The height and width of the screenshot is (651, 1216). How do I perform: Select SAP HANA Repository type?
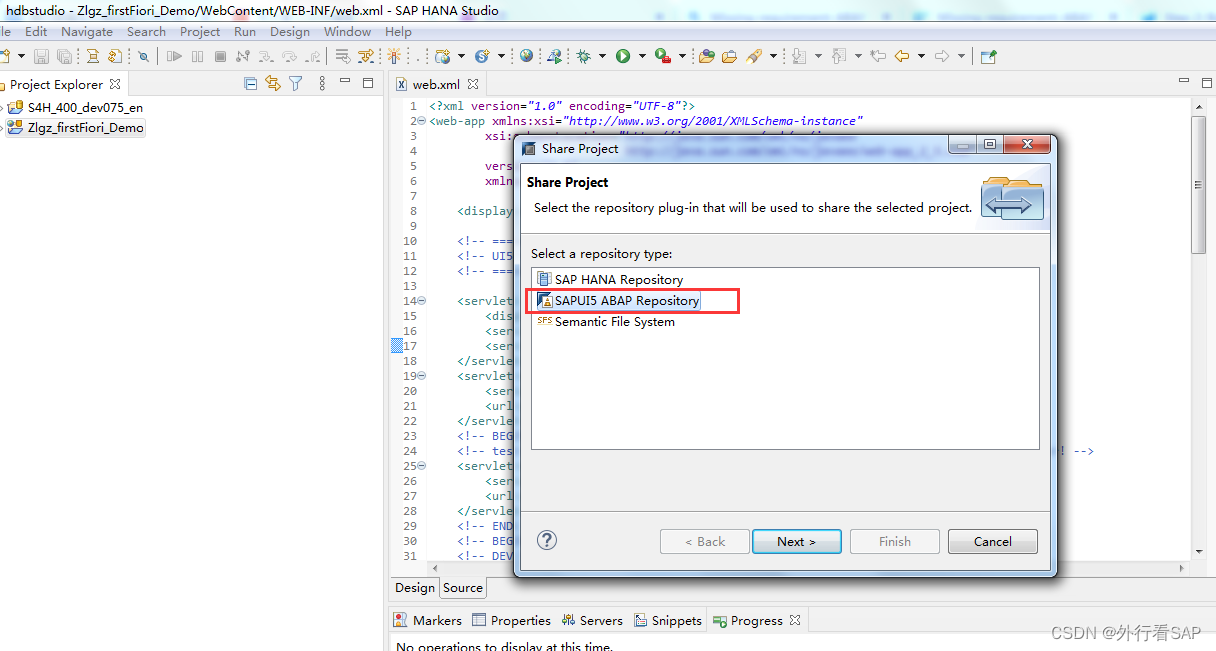point(610,279)
